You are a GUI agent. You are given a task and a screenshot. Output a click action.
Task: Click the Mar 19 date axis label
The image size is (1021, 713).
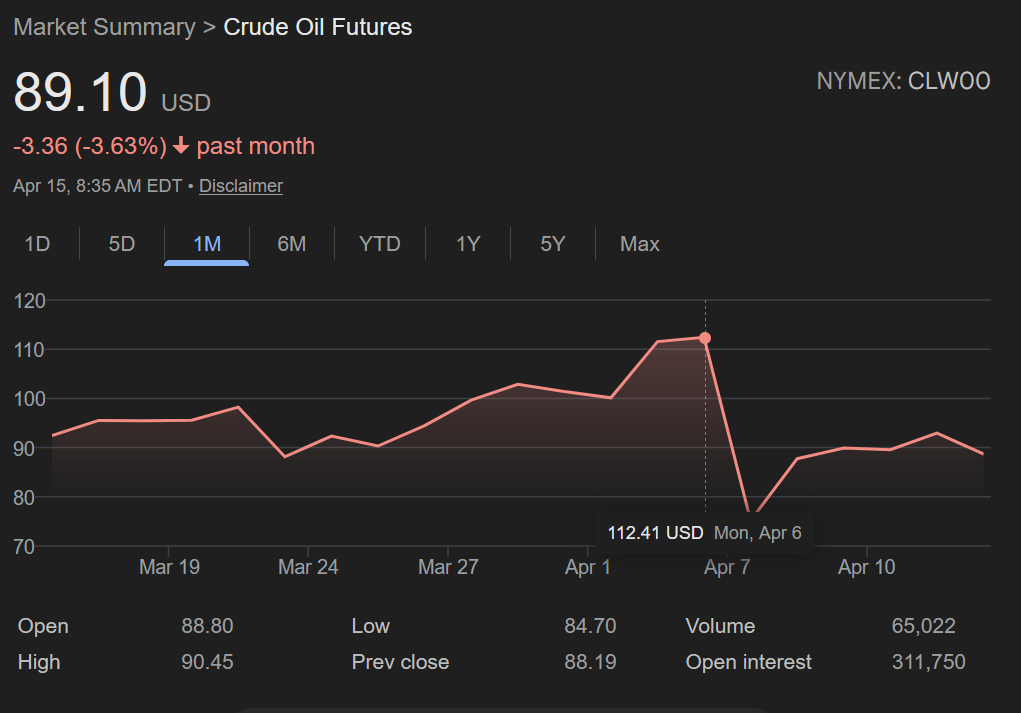pyautogui.click(x=169, y=567)
